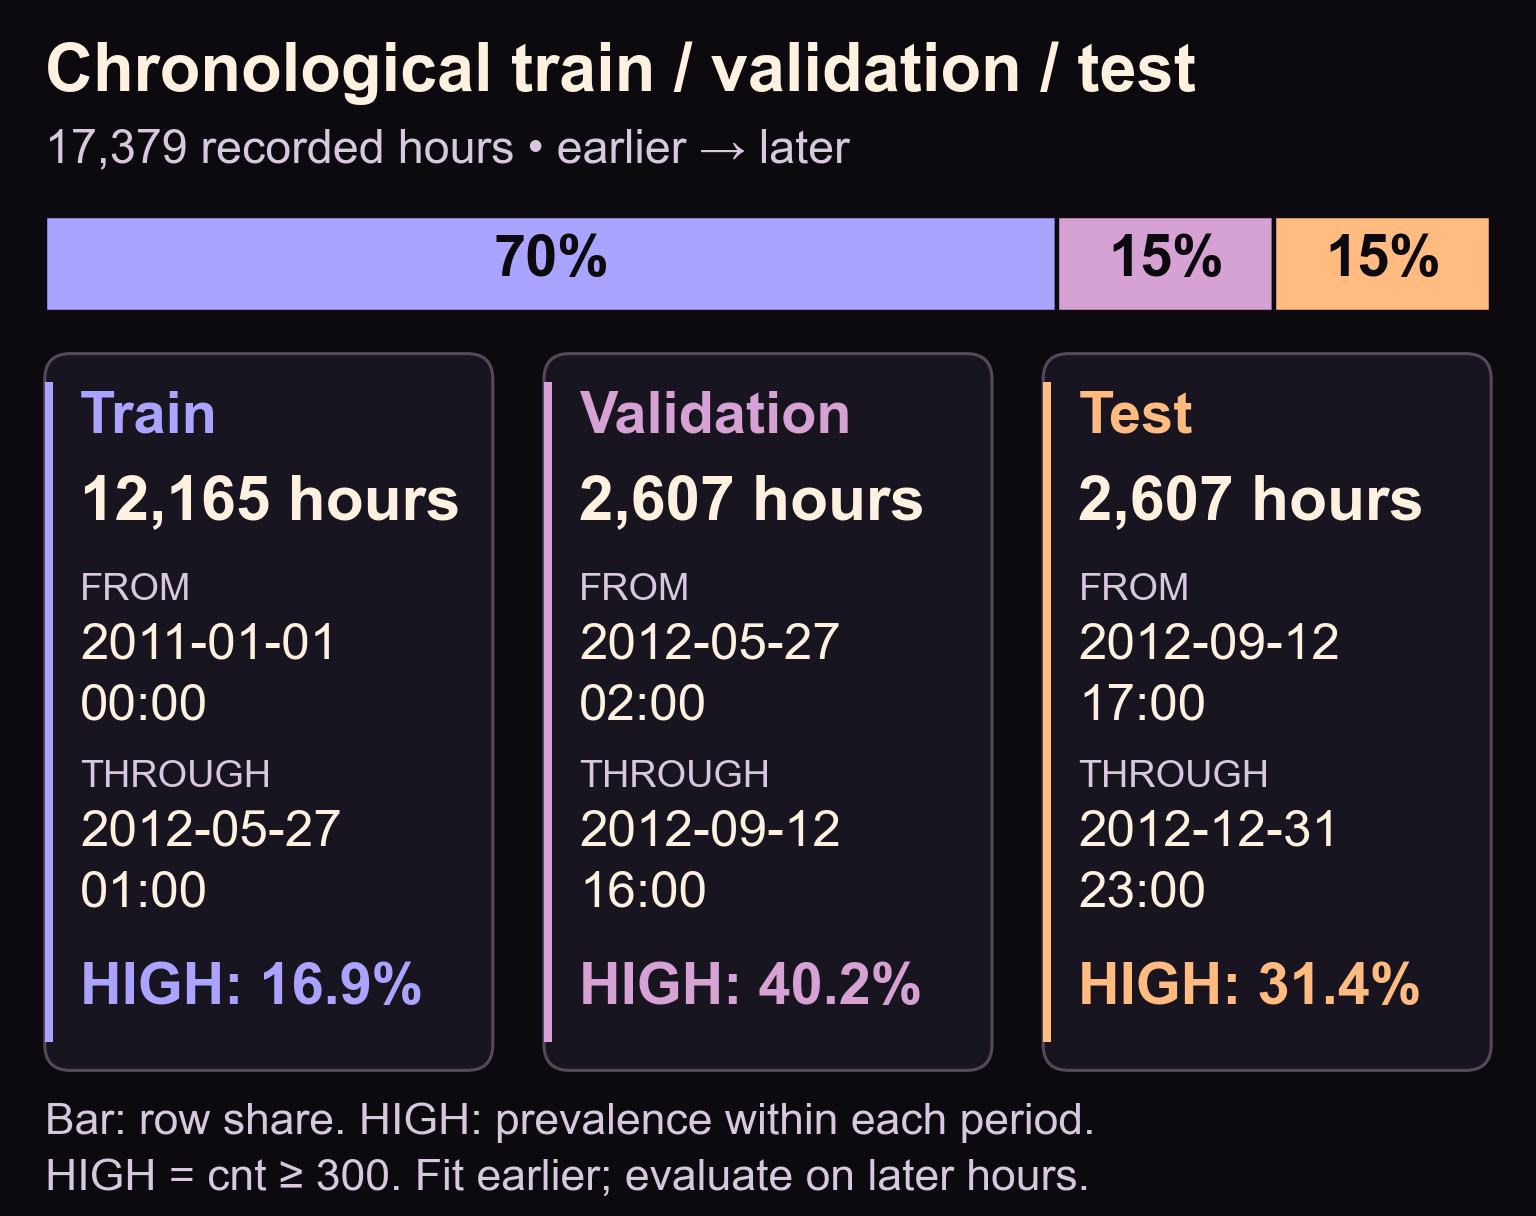1536x1216 pixels.
Task: Click the chart title text
Action: tap(621, 70)
